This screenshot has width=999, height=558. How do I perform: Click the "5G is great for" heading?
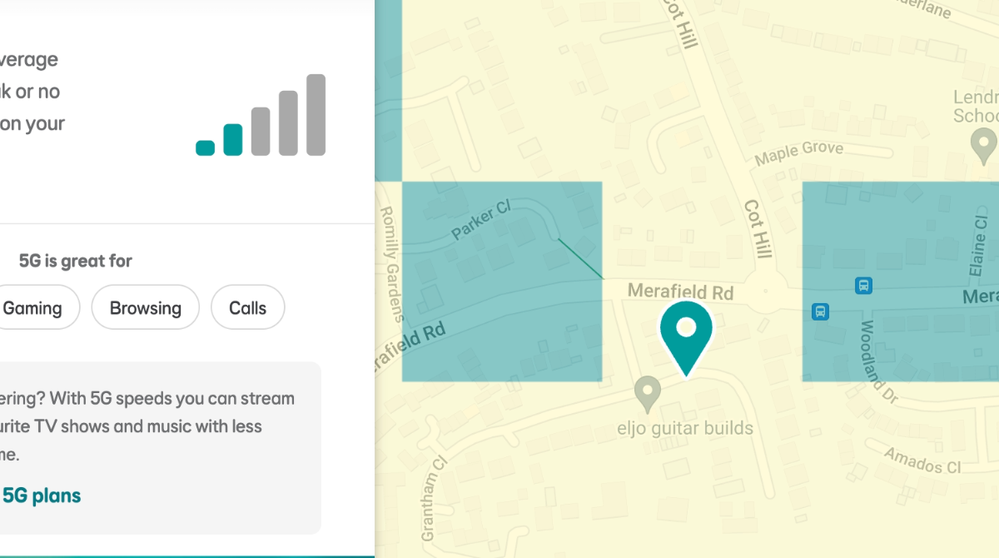click(x=75, y=261)
